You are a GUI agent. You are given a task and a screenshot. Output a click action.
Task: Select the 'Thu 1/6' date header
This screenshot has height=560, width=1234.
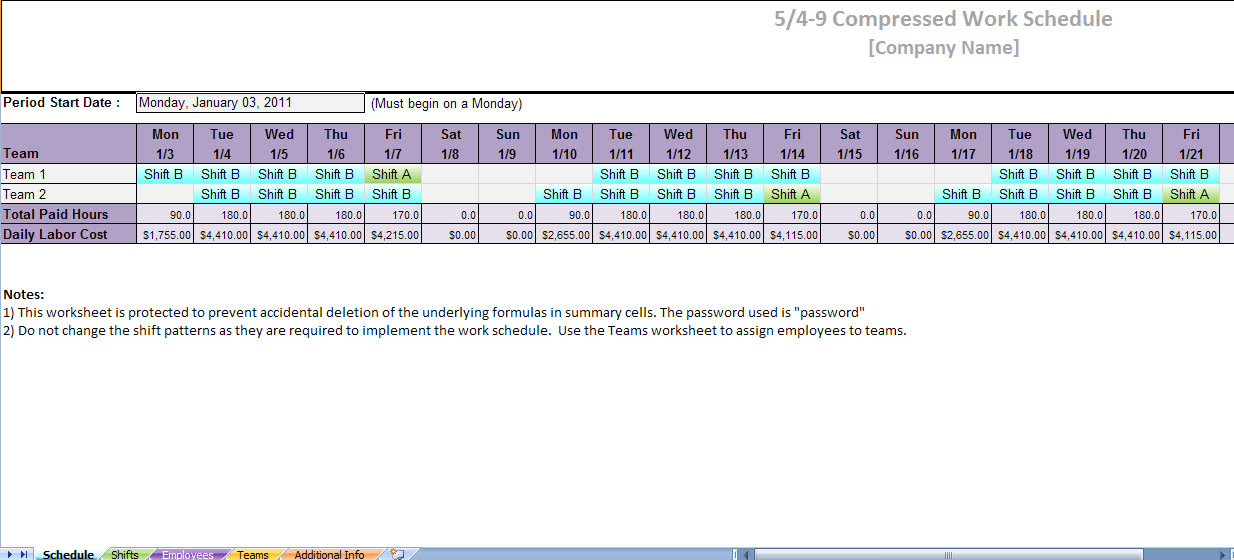336,144
